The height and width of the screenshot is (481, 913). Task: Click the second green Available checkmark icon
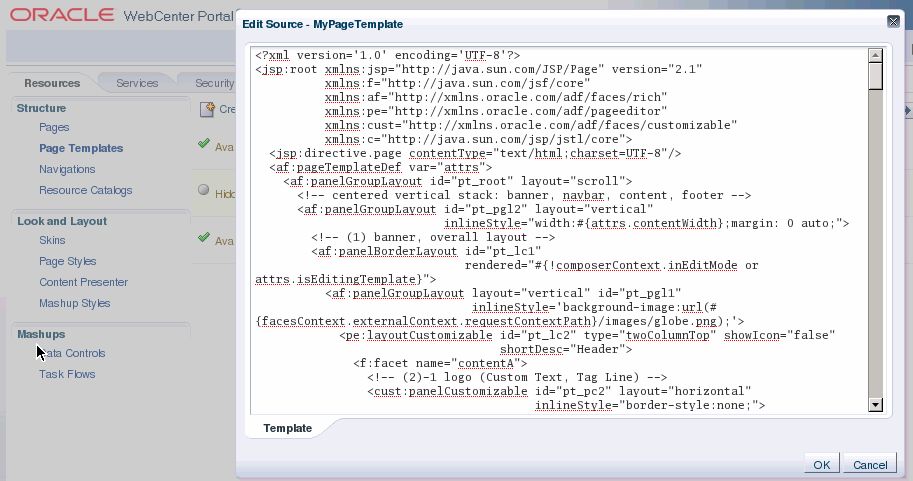coord(204,237)
